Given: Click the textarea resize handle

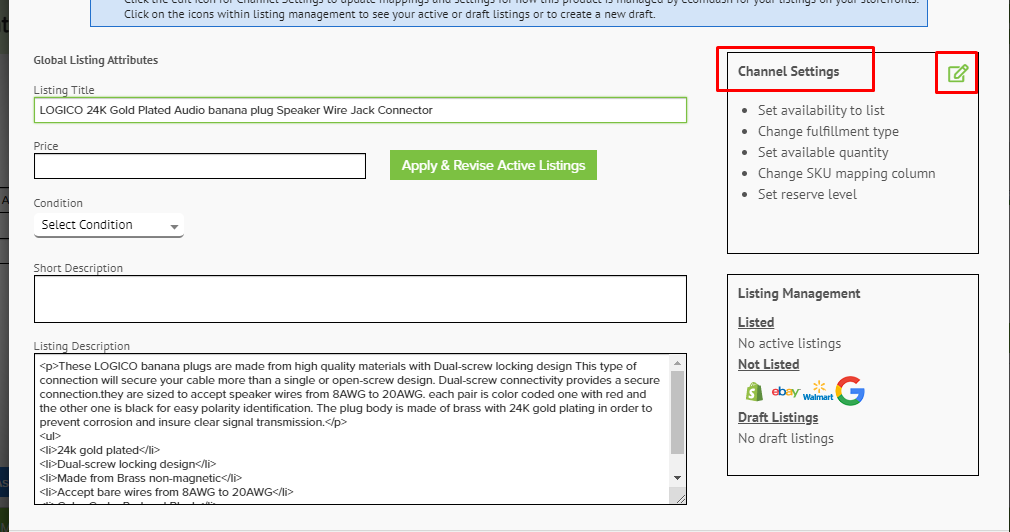Looking at the screenshot, I should click(680, 497).
